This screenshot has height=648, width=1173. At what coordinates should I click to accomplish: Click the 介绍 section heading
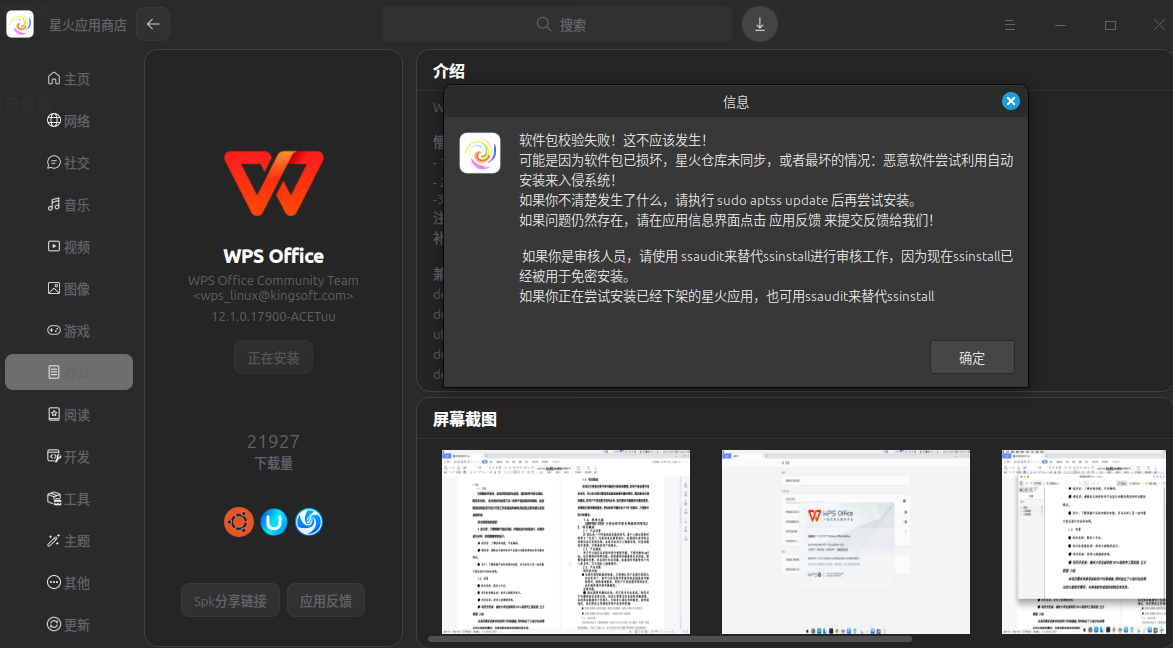point(449,71)
